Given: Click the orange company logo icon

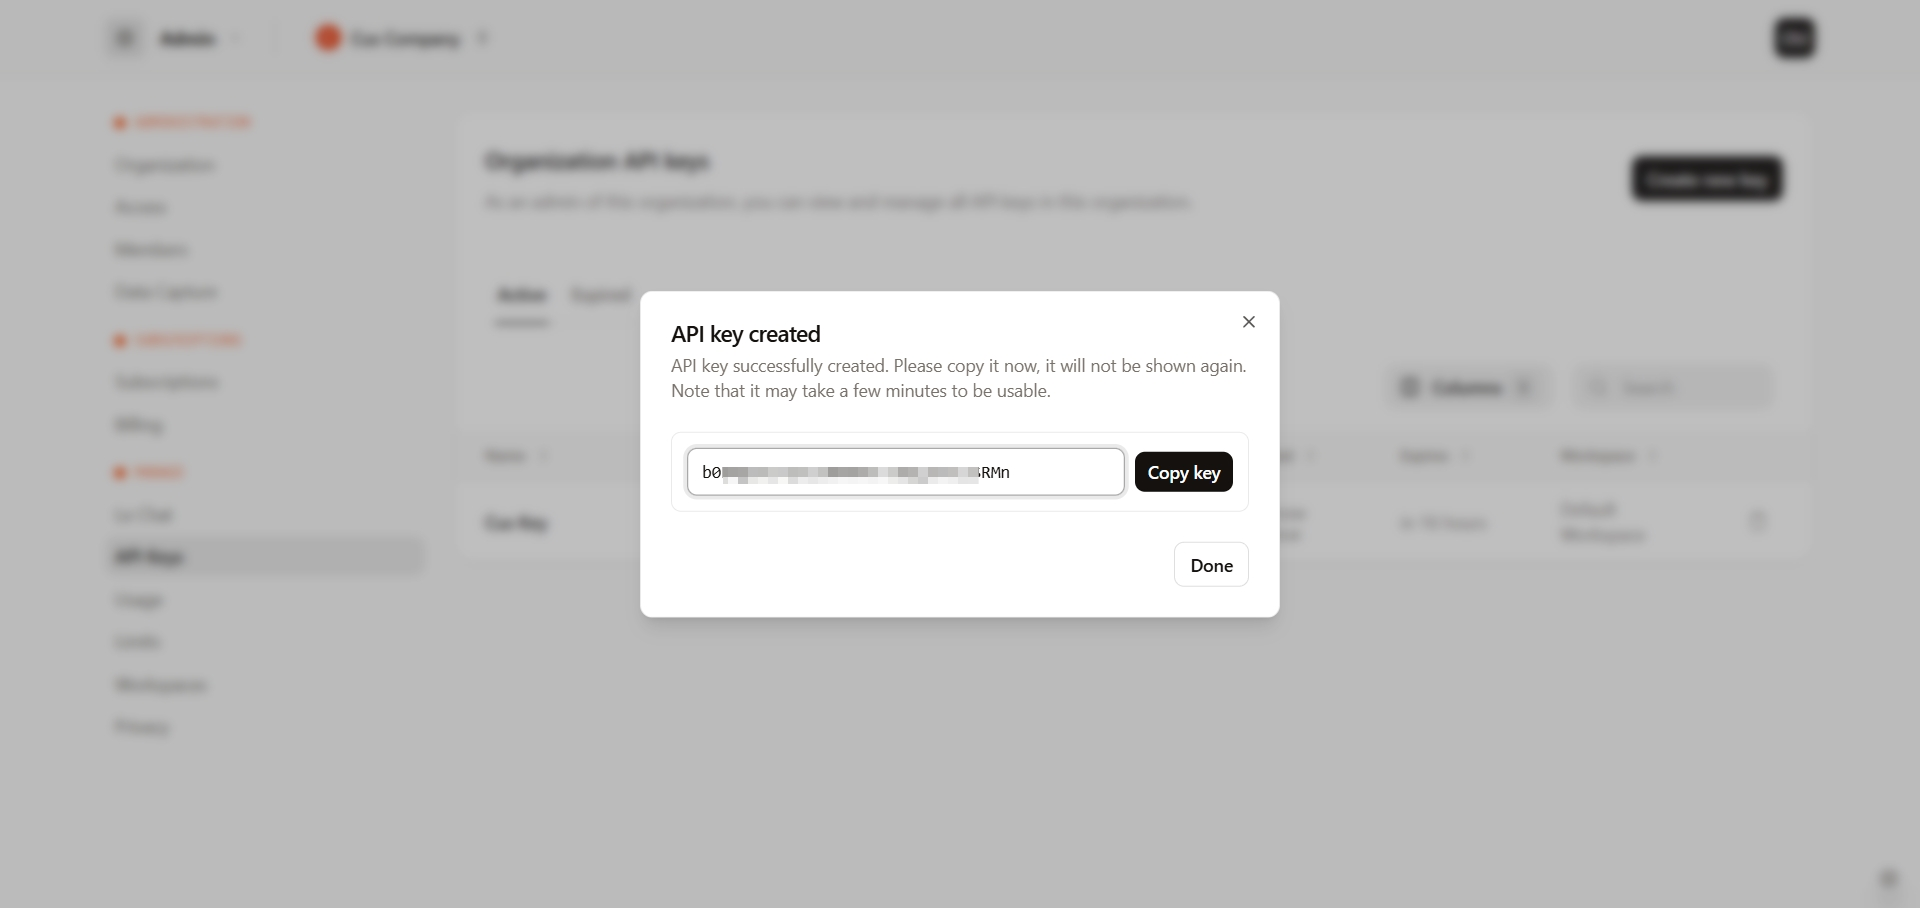Looking at the screenshot, I should 328,39.
